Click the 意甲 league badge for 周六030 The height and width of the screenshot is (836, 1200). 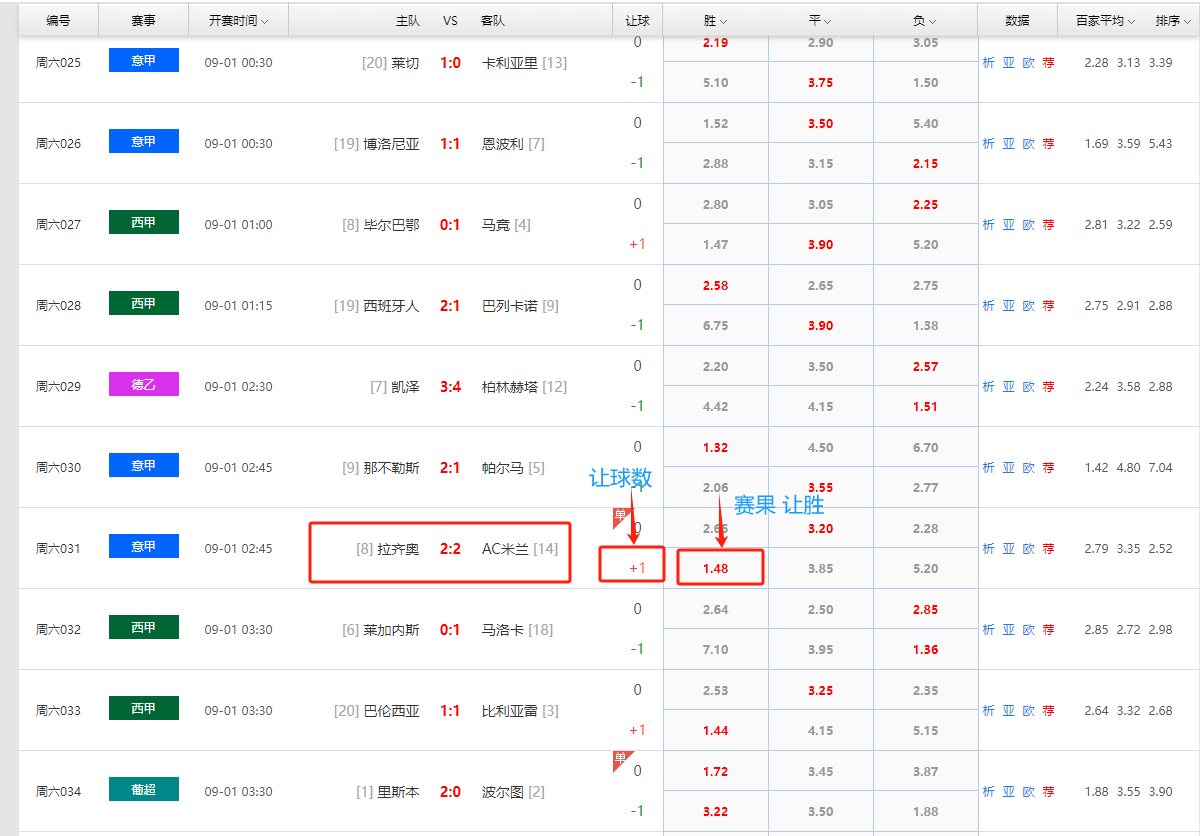point(143,465)
